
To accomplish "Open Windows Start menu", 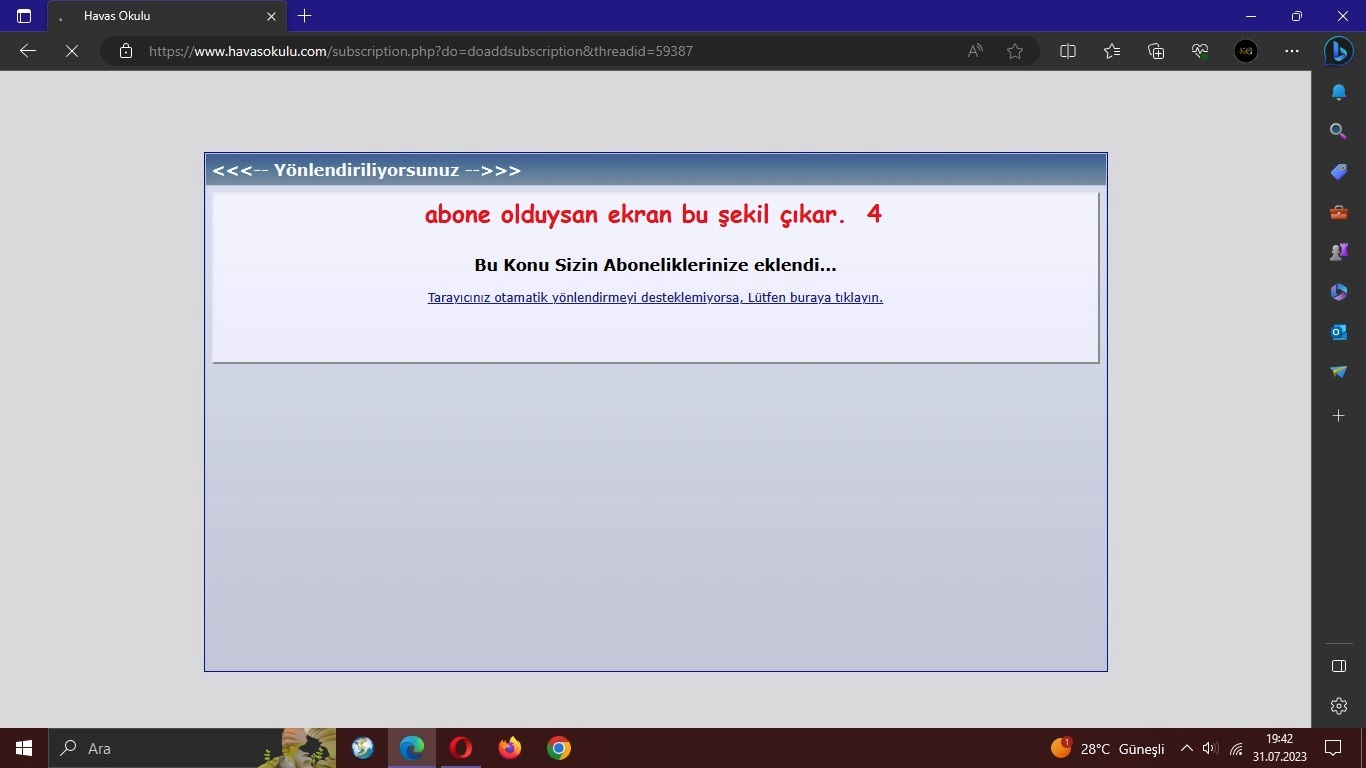I will 24,748.
